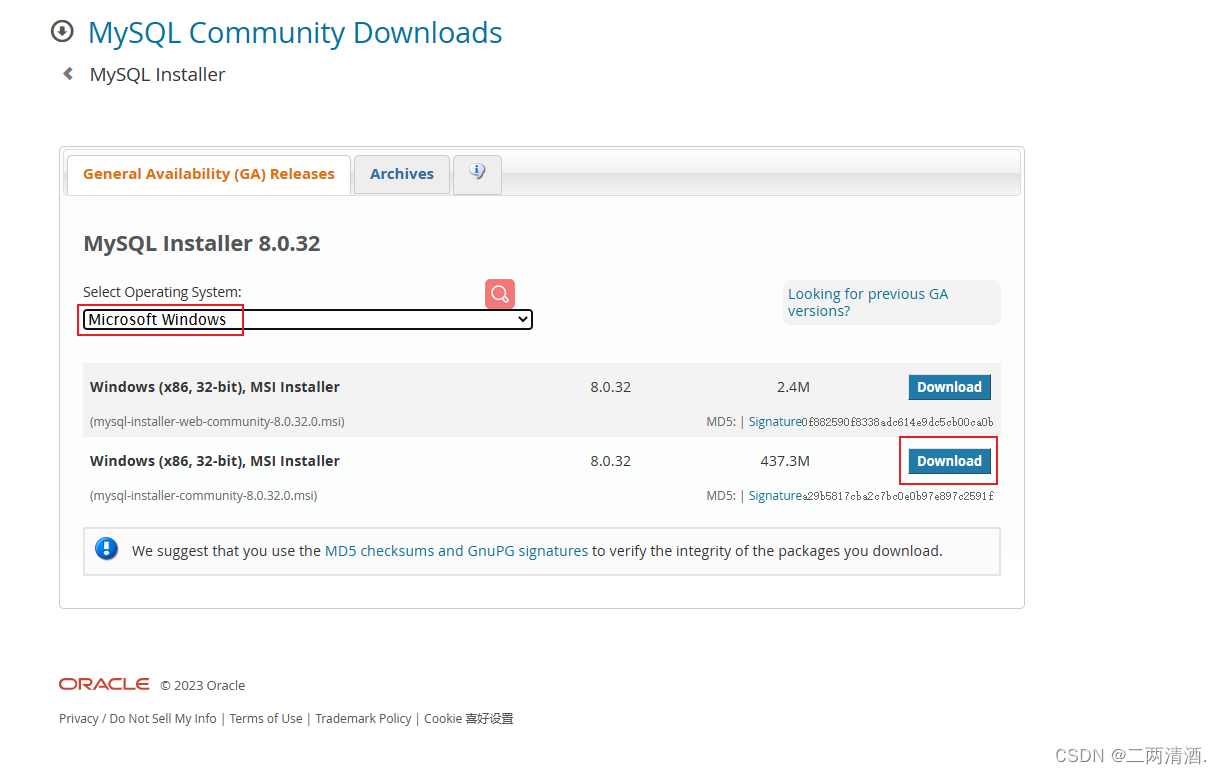Open the Select Operating System dropdown
This screenshot has height=774, width=1221.
[308, 320]
